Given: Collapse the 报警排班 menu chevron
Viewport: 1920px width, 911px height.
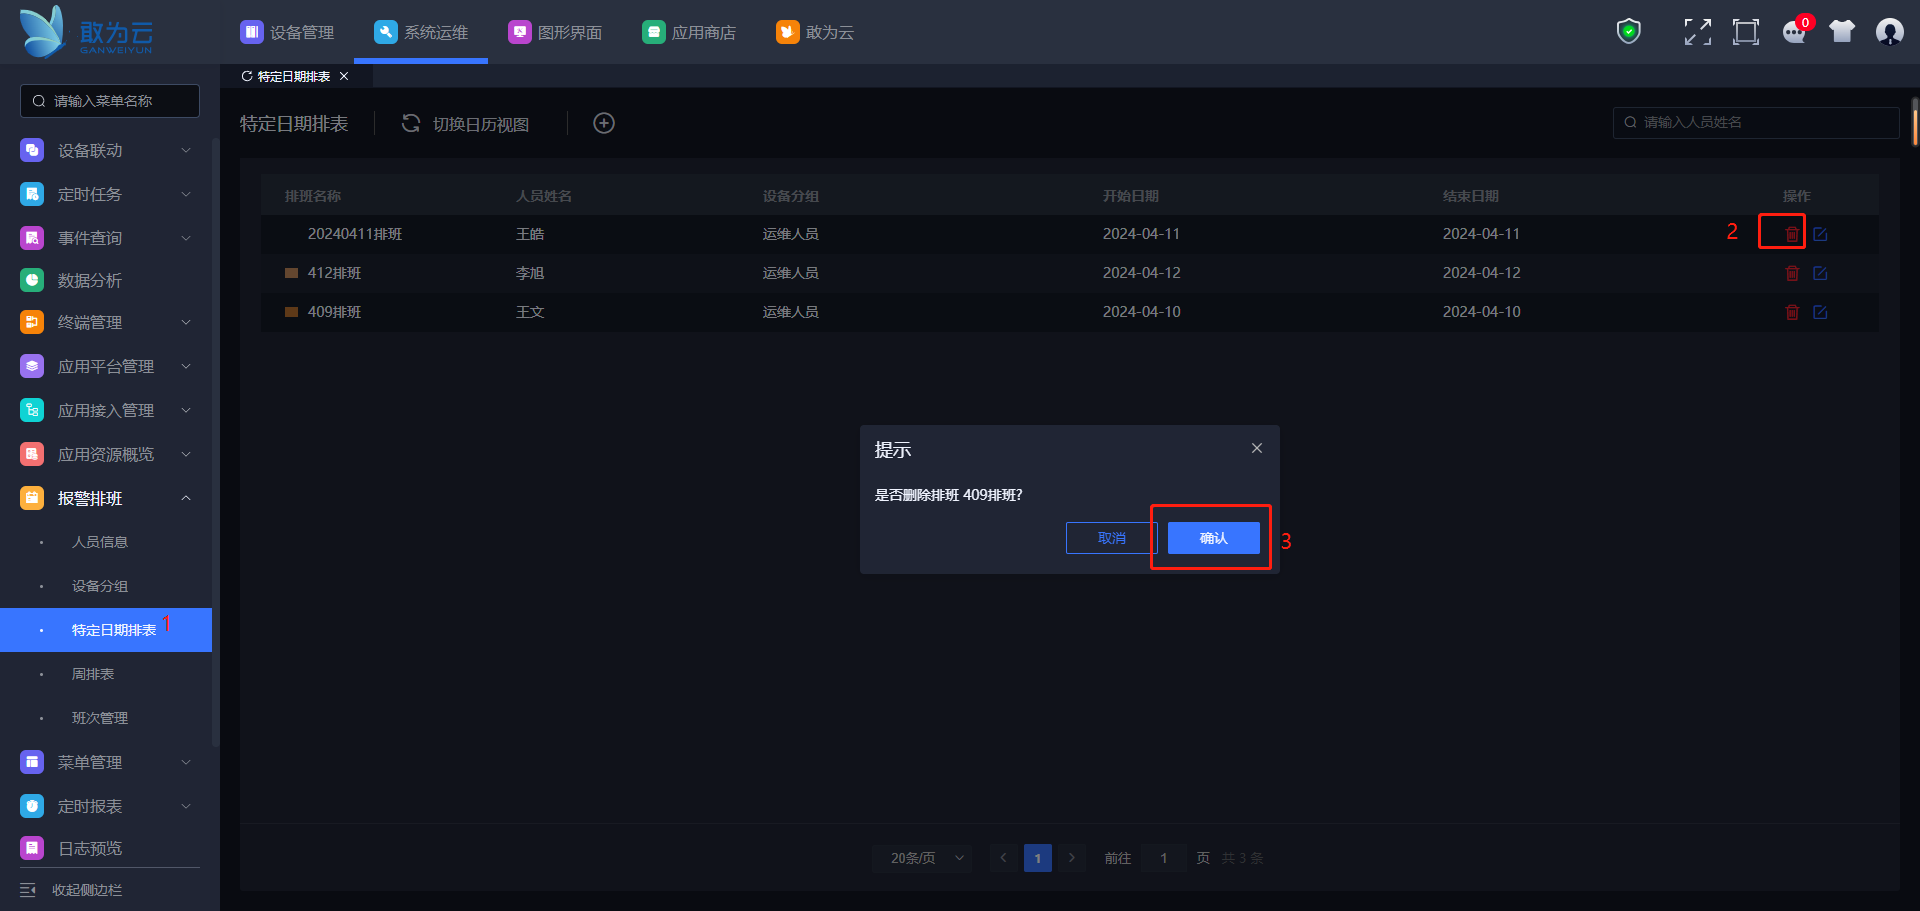Looking at the screenshot, I should (186, 498).
